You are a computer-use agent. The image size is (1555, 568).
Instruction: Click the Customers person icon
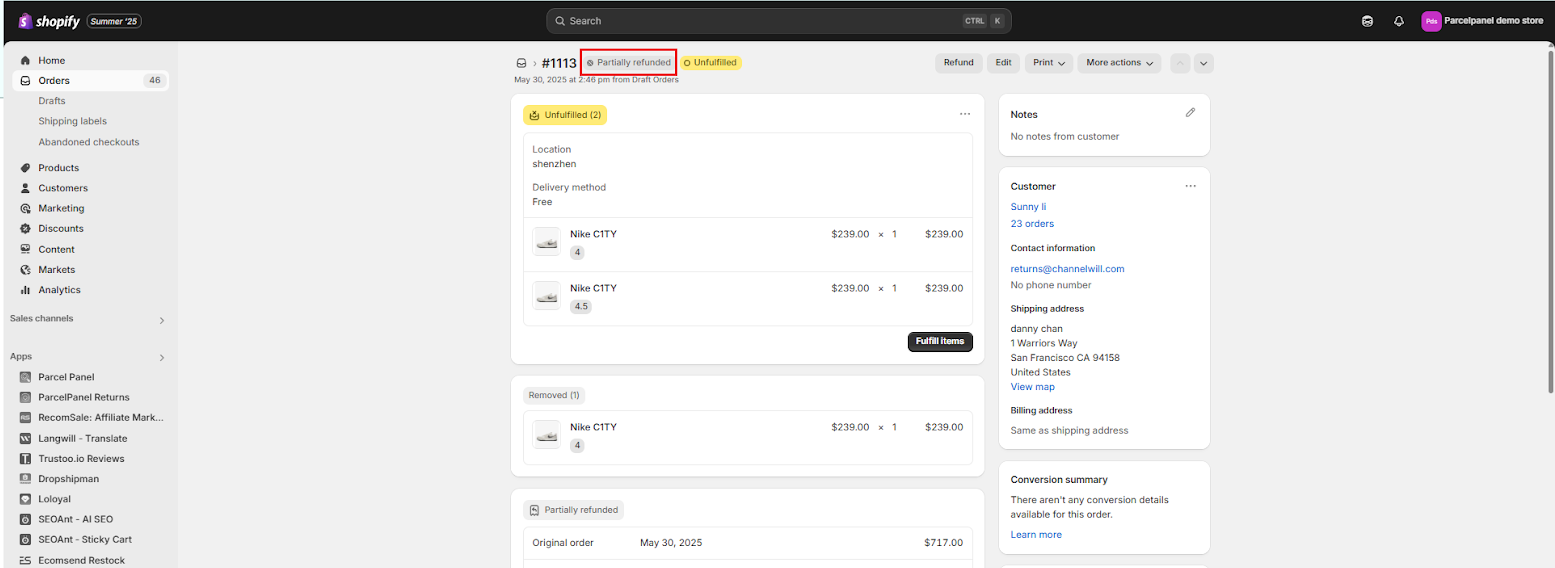(25, 188)
